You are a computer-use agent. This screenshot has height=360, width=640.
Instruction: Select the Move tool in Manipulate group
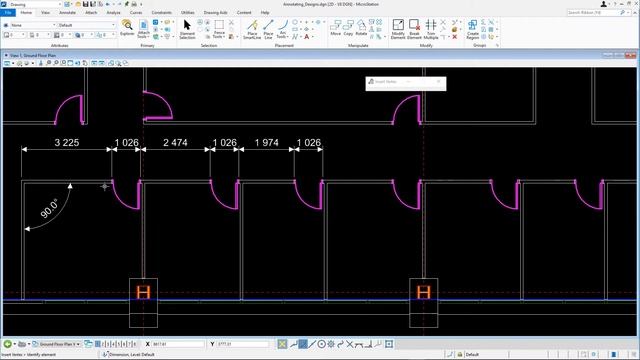(336, 28)
